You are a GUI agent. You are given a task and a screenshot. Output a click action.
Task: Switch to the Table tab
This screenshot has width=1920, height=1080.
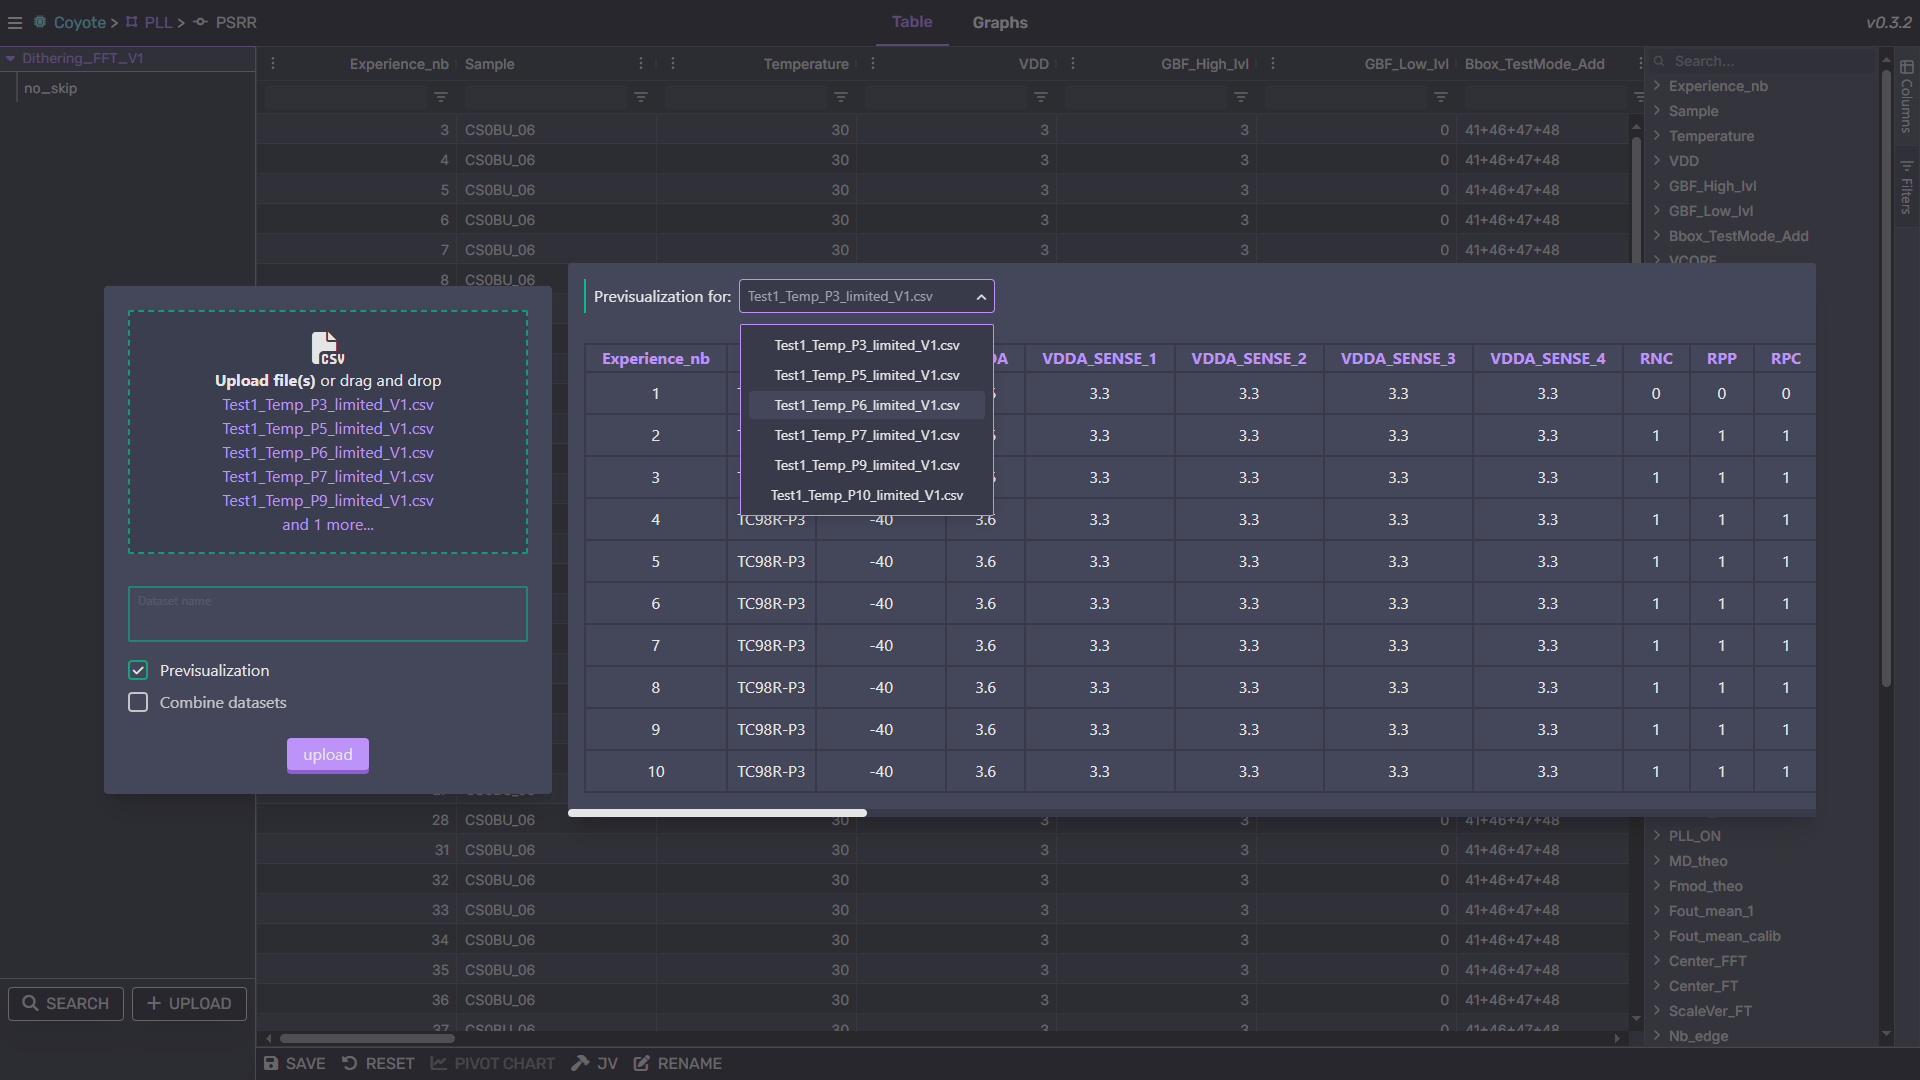tap(912, 22)
